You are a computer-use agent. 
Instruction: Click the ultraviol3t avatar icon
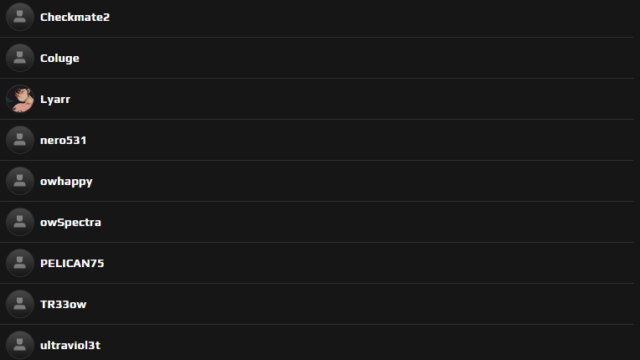click(20, 345)
